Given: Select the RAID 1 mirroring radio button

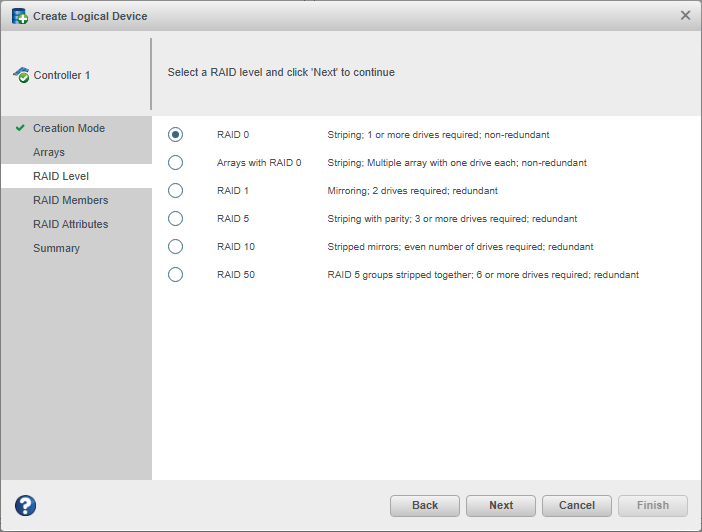Looking at the screenshot, I should pos(176,190).
